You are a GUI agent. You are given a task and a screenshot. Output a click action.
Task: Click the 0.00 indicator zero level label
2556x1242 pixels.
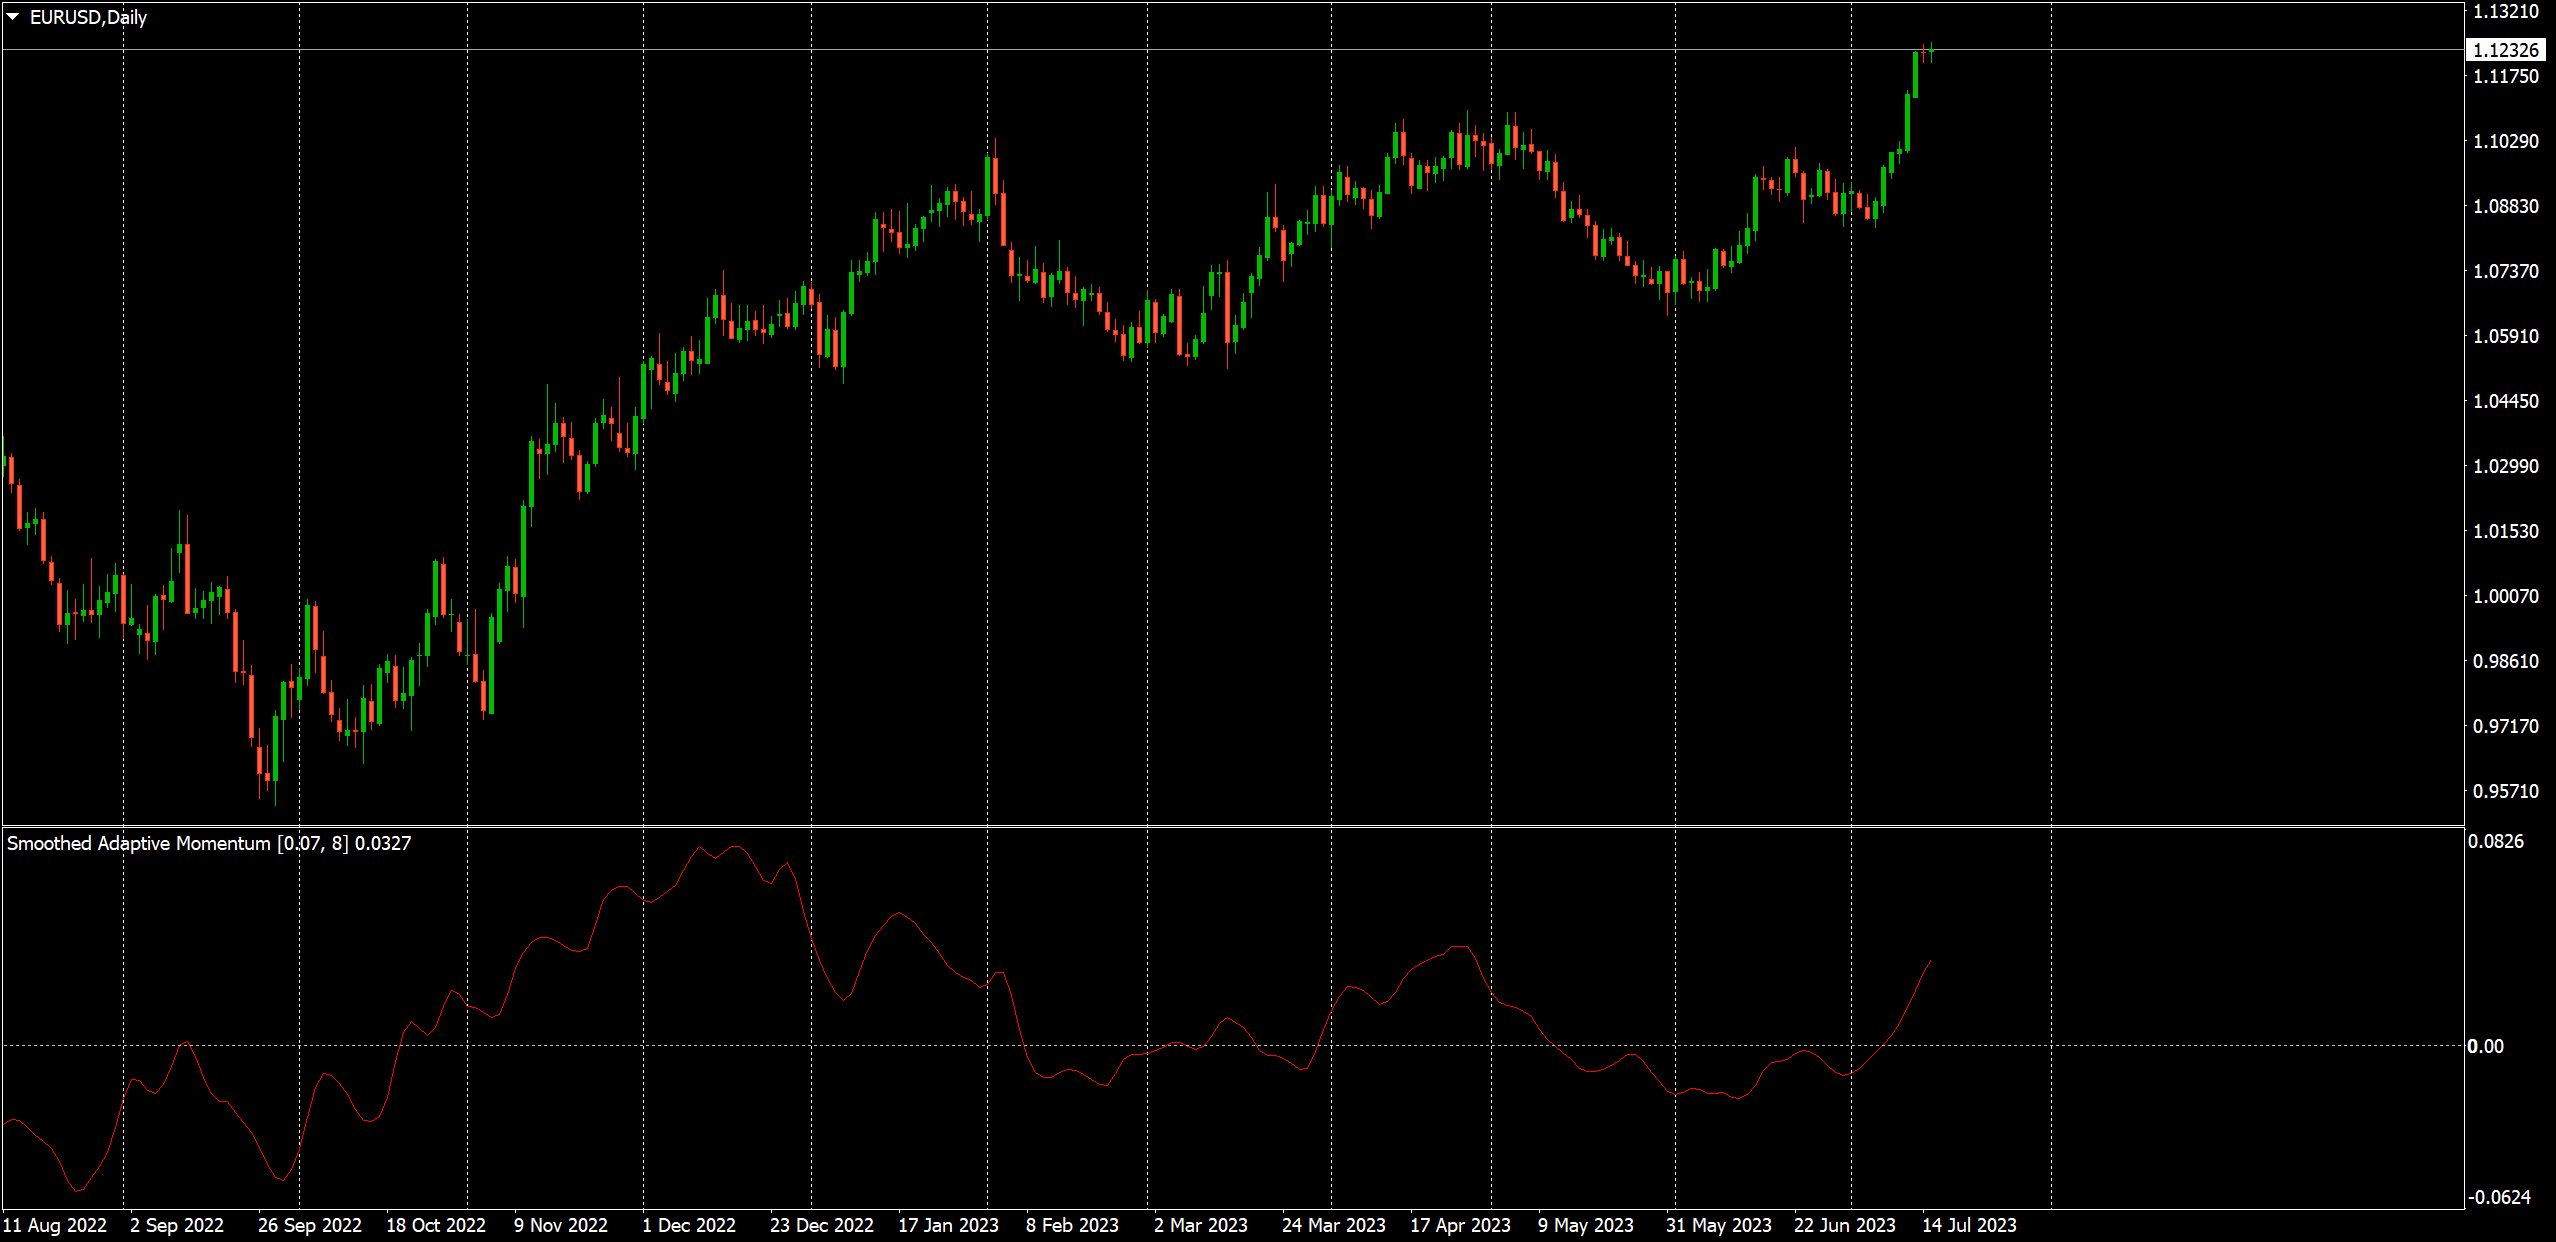click(x=2485, y=1046)
